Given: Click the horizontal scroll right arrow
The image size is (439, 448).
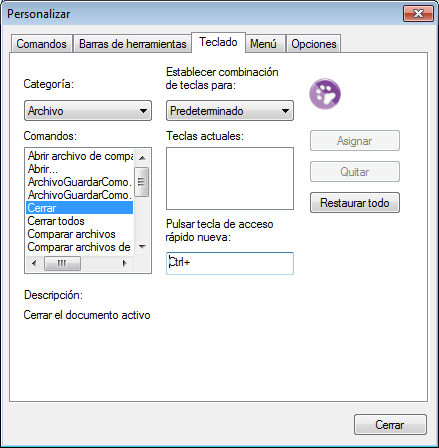Looking at the screenshot, I should (x=125, y=263).
